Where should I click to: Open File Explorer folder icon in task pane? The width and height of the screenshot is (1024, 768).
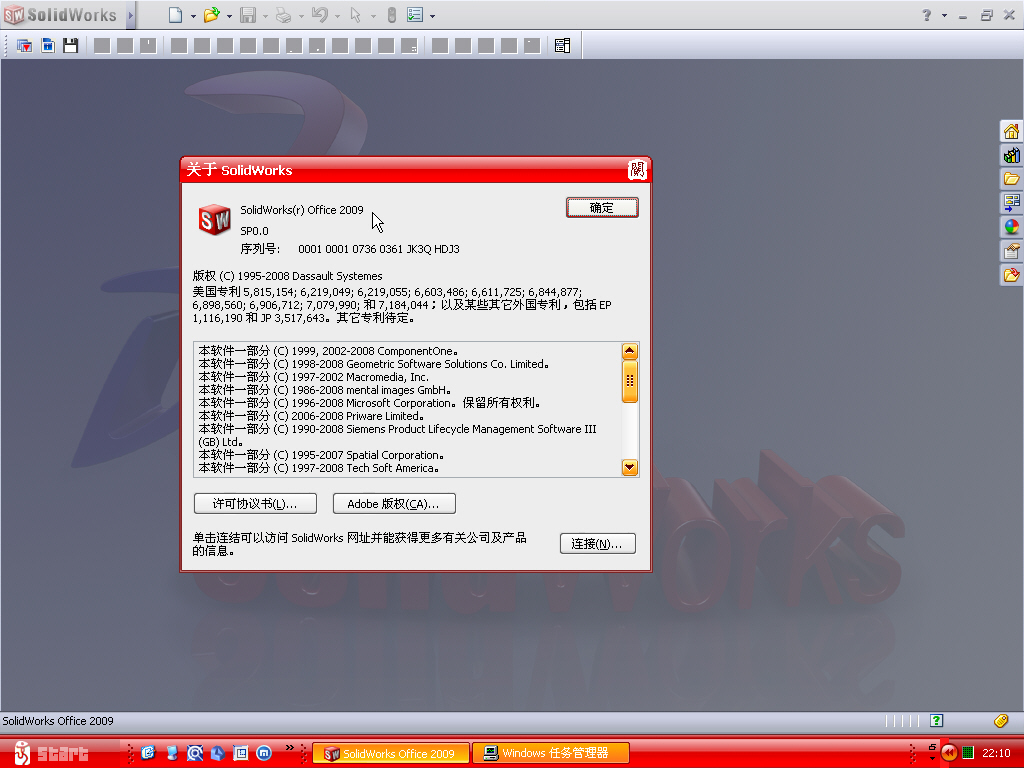(x=1012, y=179)
